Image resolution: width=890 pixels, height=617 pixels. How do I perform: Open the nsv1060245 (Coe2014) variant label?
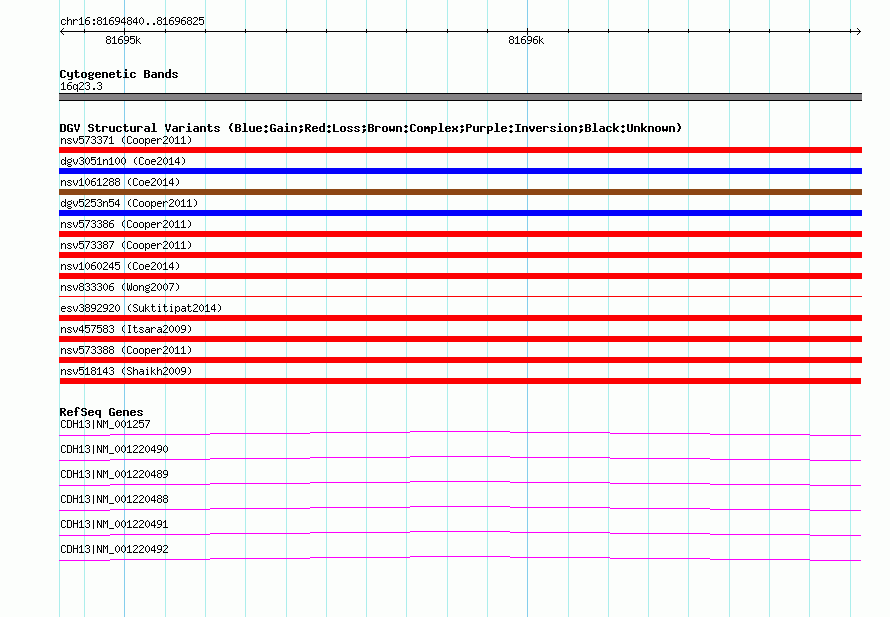click(x=120, y=266)
